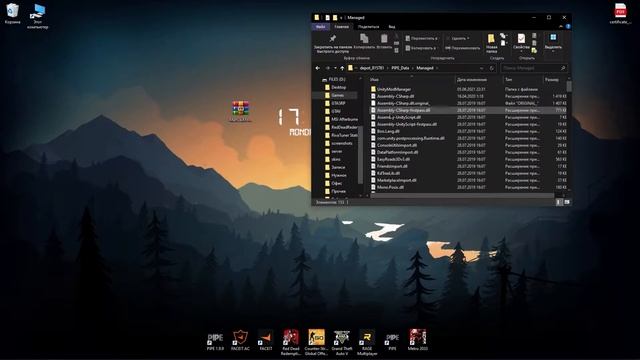The image size is (640, 360).
Task: Launch FACEIT AC shortcut
Action: click(240, 341)
